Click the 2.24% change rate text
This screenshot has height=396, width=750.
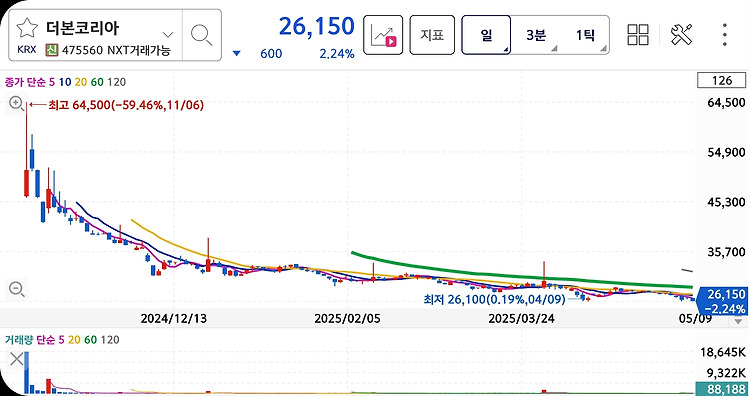pyautogui.click(x=337, y=54)
